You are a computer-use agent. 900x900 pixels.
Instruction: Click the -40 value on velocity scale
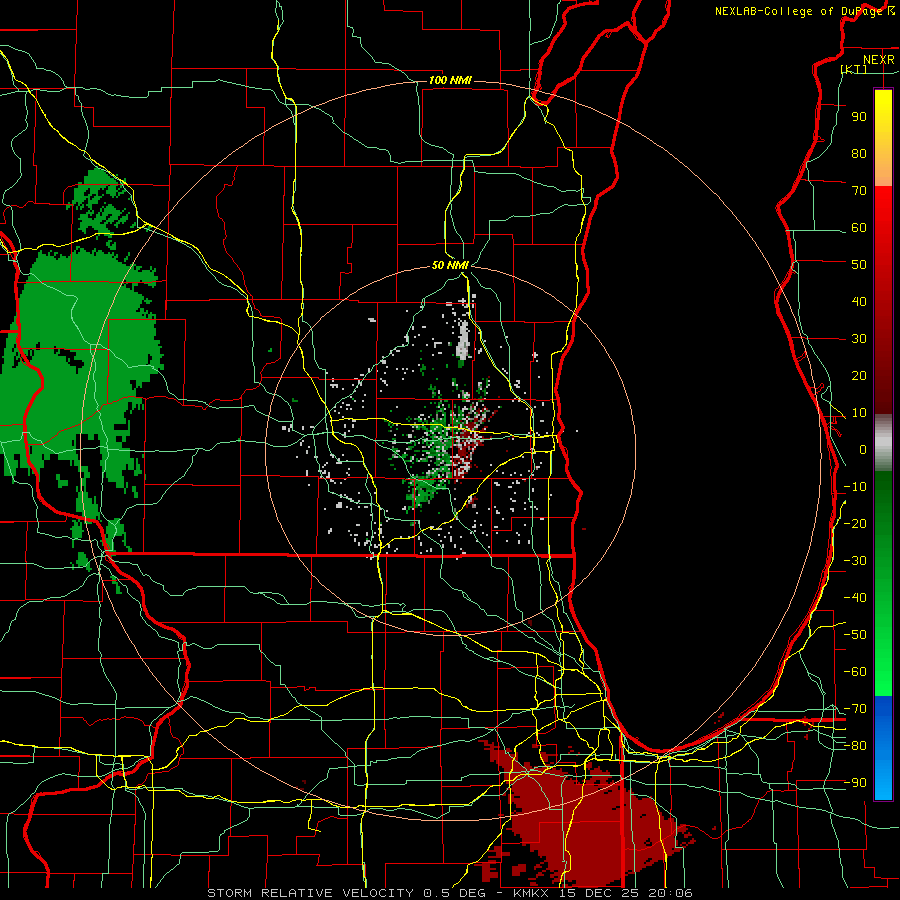pos(855,598)
